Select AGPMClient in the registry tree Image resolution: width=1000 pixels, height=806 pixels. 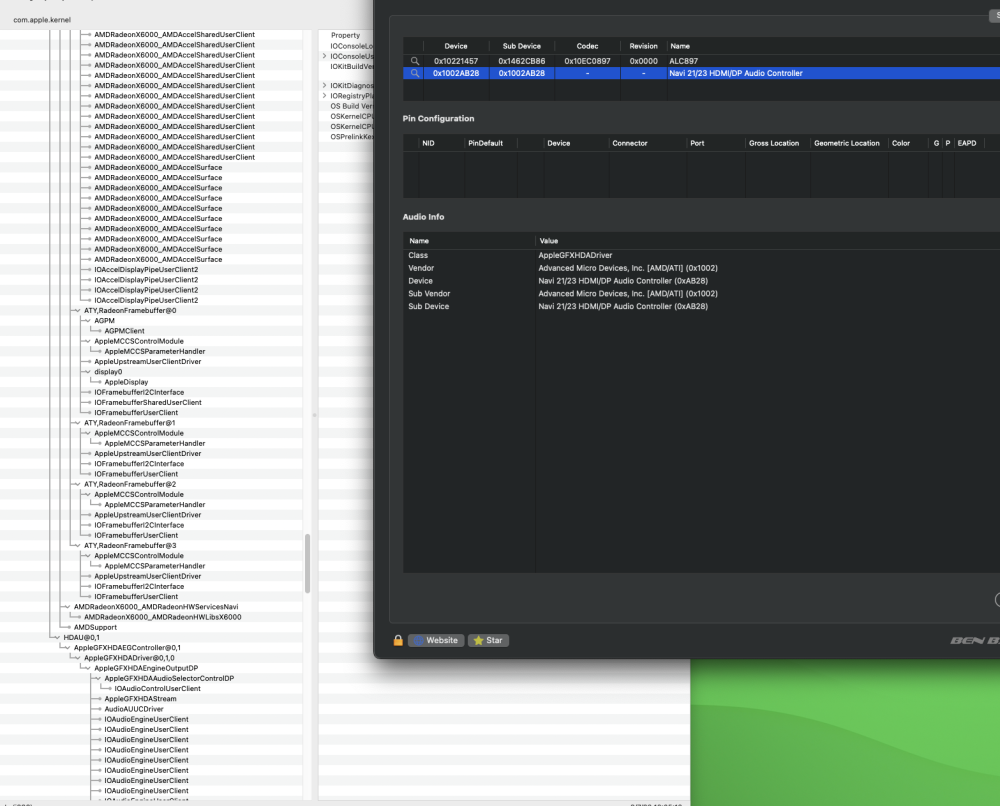(124, 331)
